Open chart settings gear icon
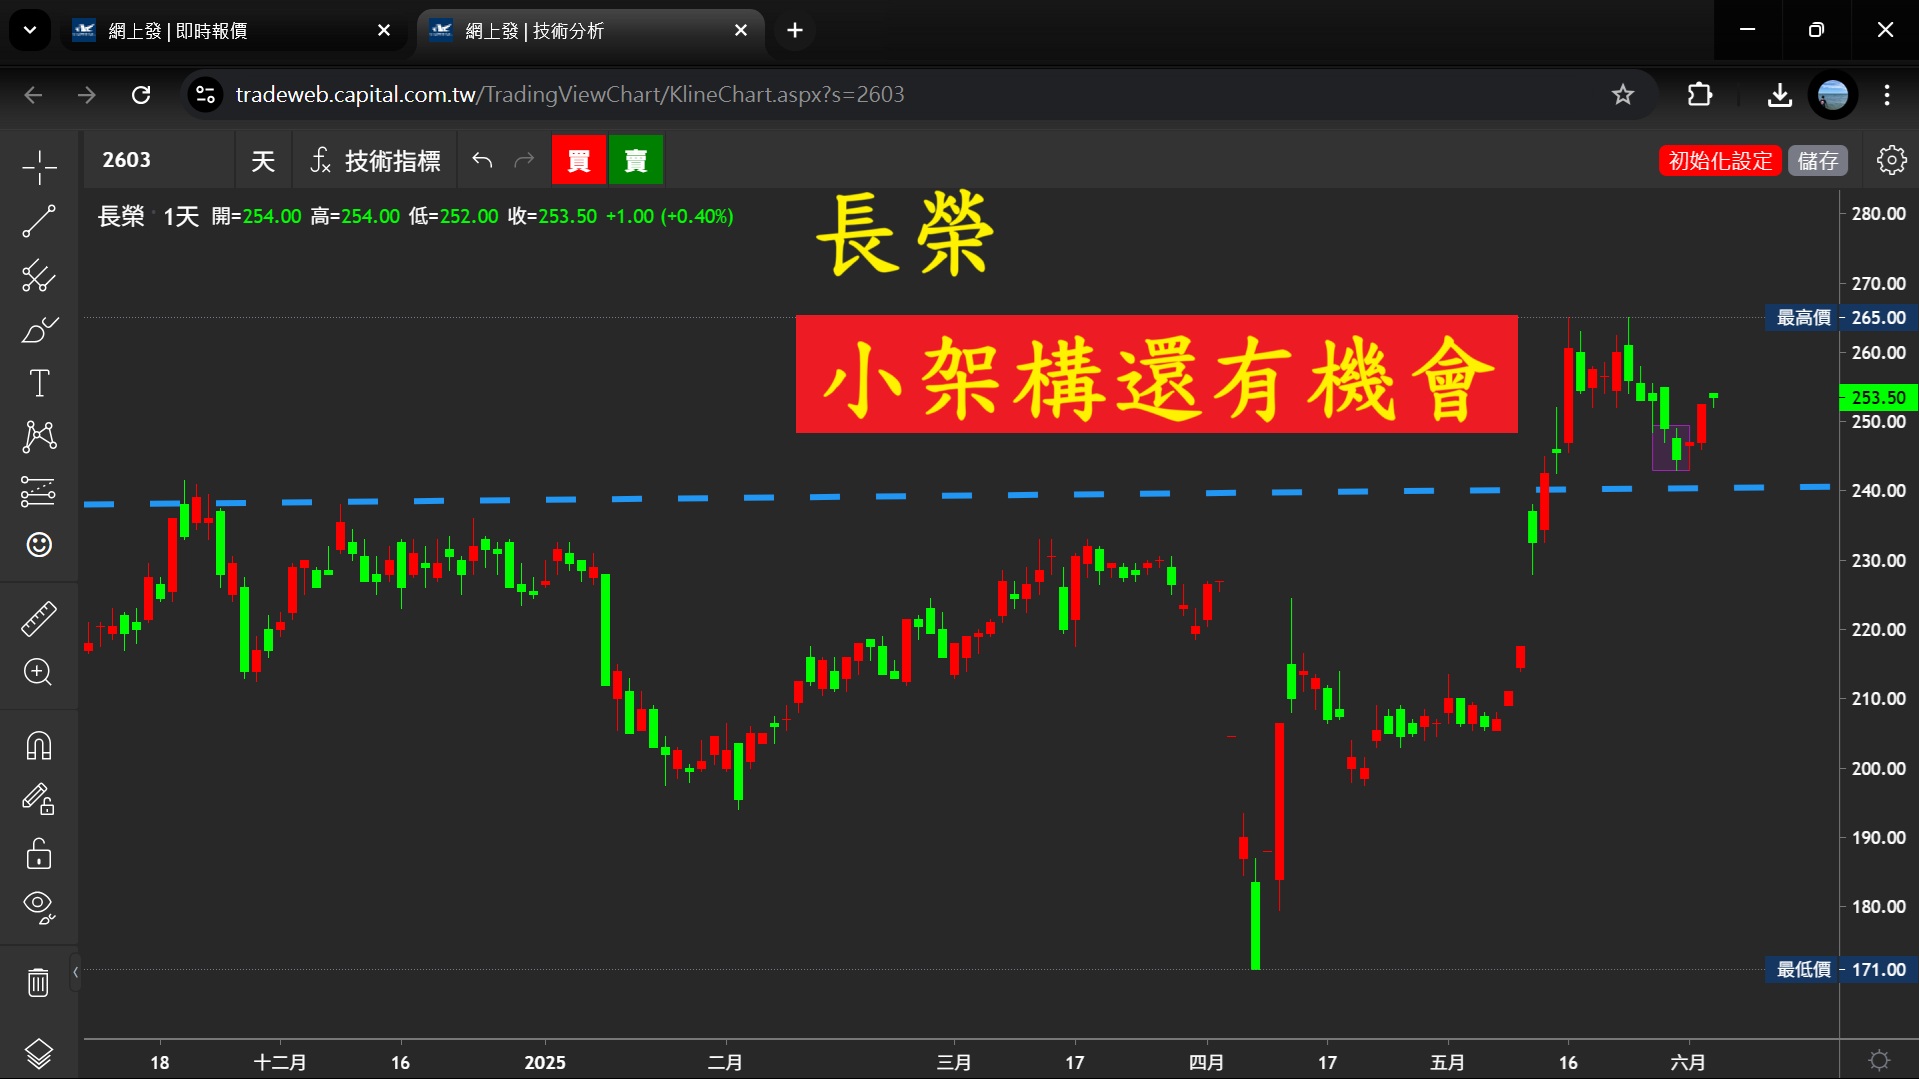The height and width of the screenshot is (1079, 1919). 1891,160
